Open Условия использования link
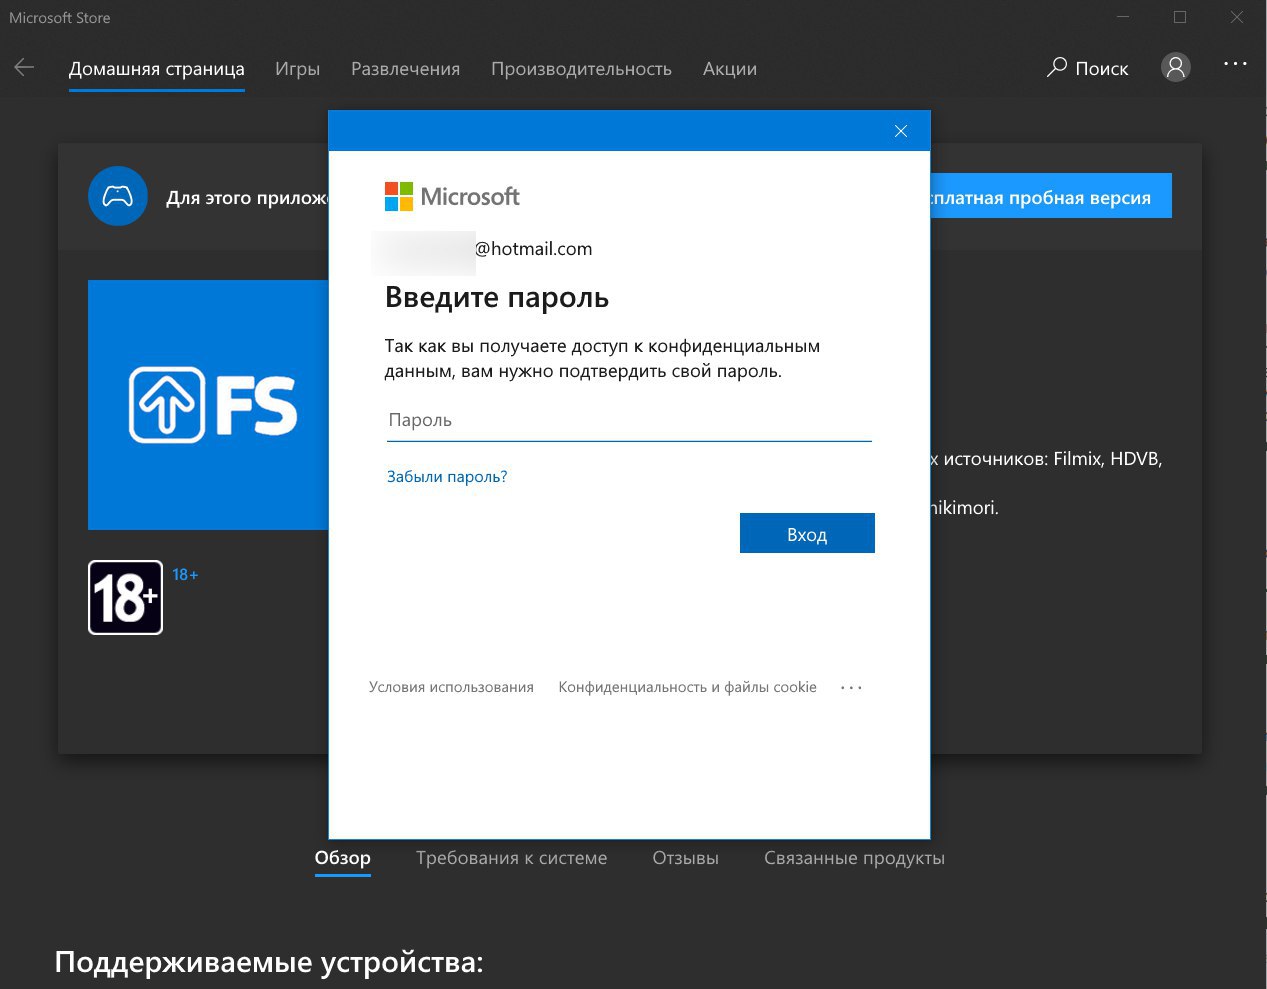 coord(451,687)
